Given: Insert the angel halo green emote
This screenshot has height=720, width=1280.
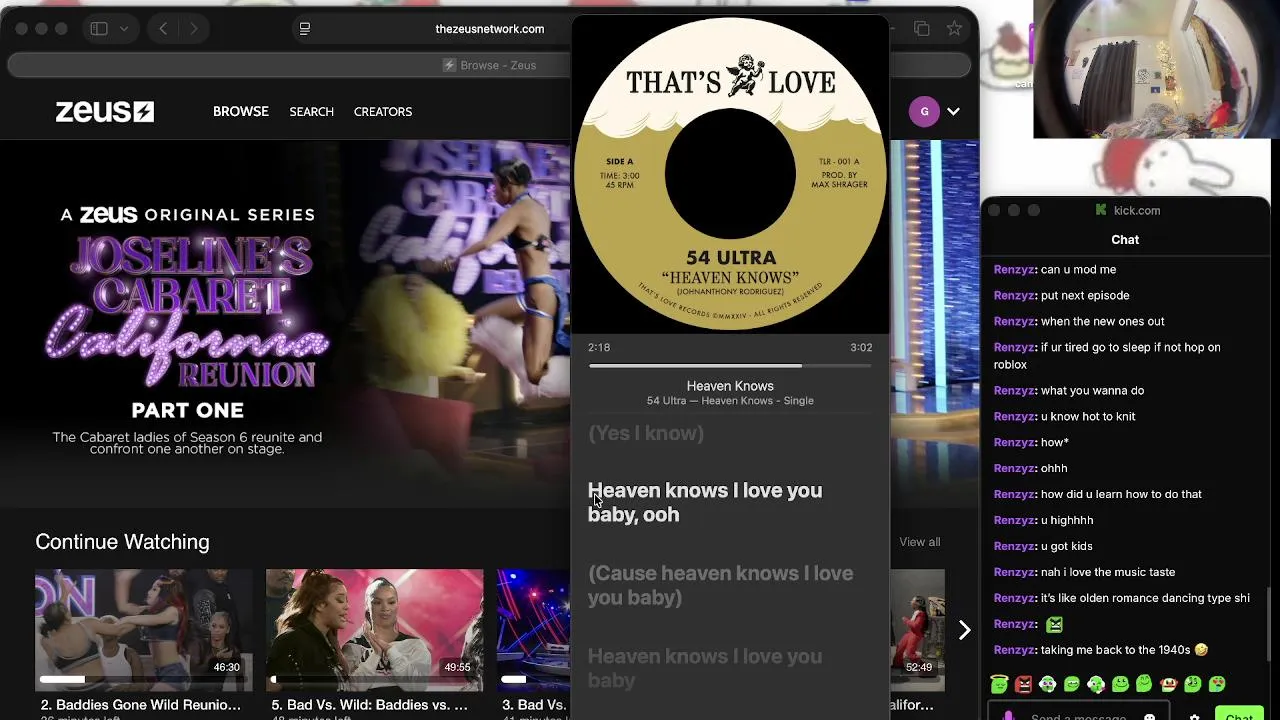Looking at the screenshot, I should tap(999, 684).
